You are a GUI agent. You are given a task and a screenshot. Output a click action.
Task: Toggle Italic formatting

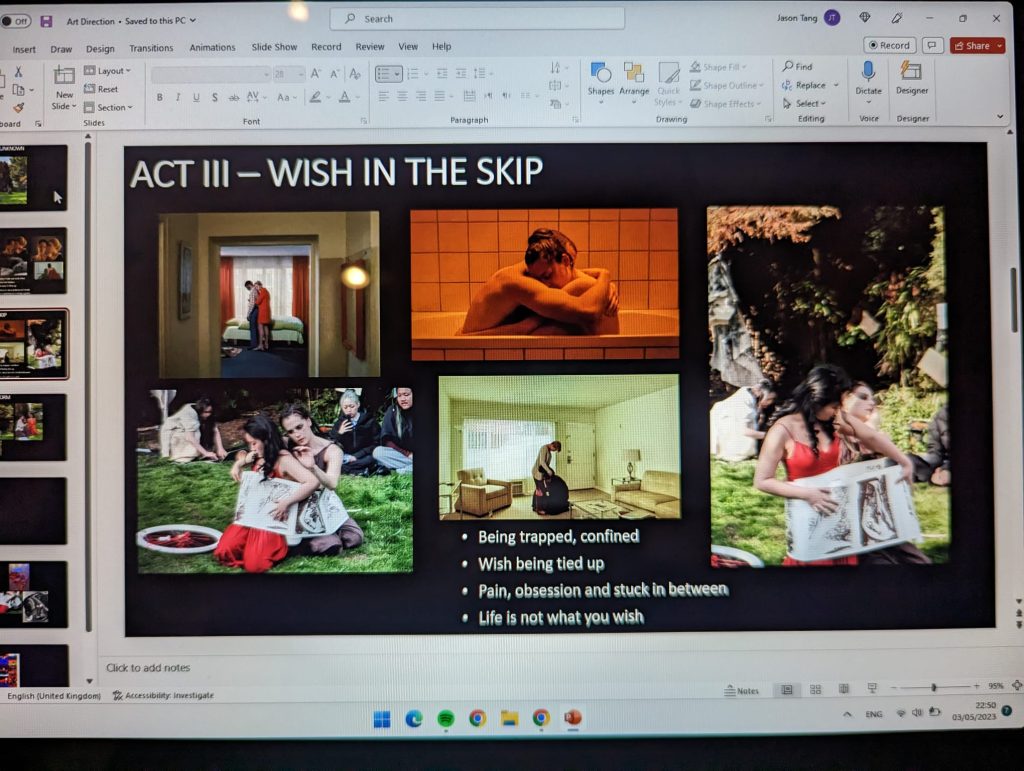[178, 97]
